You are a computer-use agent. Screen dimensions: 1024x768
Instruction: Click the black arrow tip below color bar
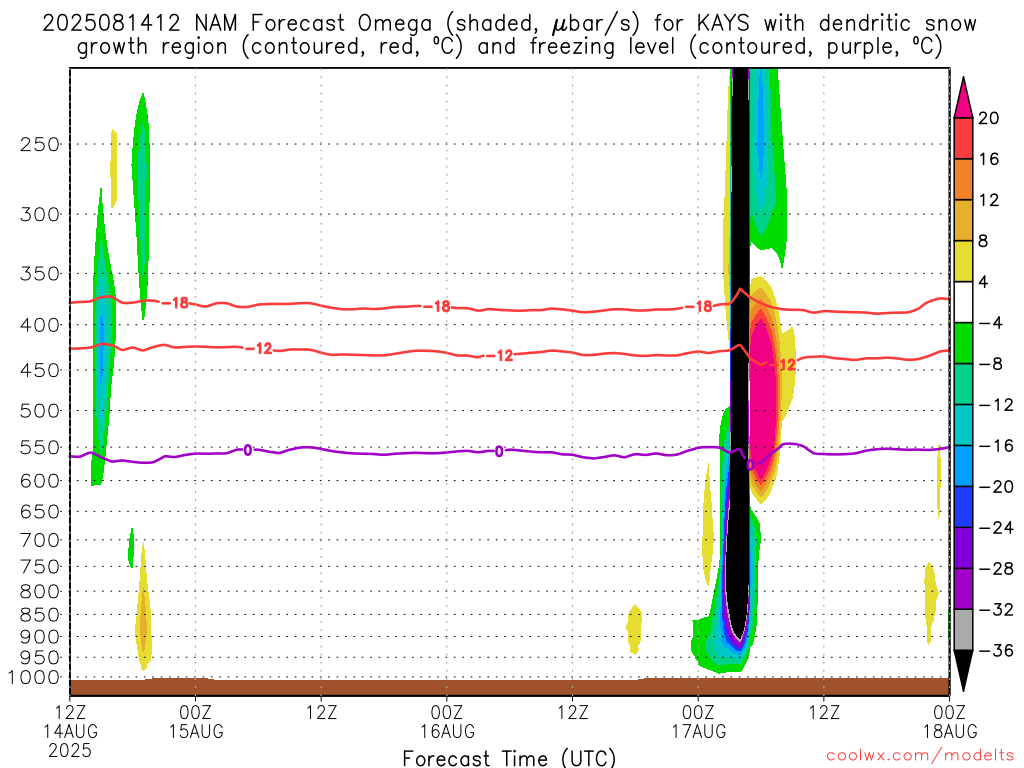pos(963,671)
